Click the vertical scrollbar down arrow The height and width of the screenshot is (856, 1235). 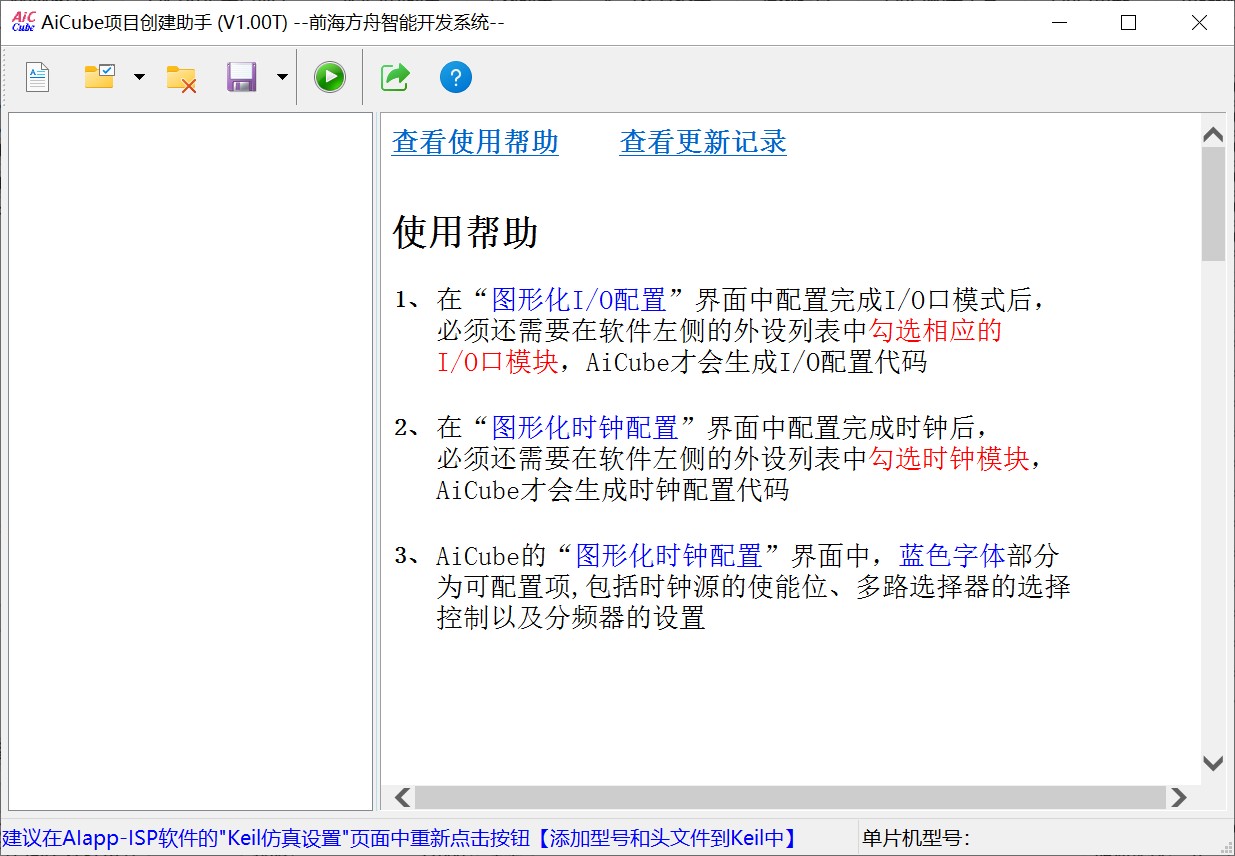(1213, 763)
